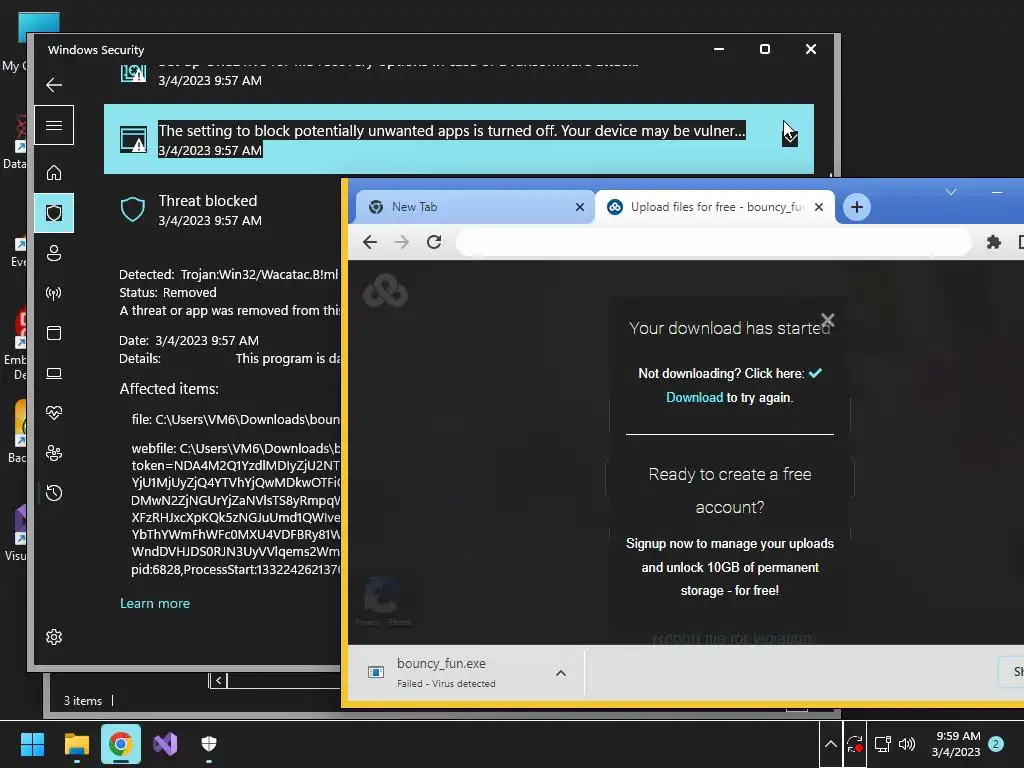Close the download started popup
1024x768 pixels.
coord(828,320)
